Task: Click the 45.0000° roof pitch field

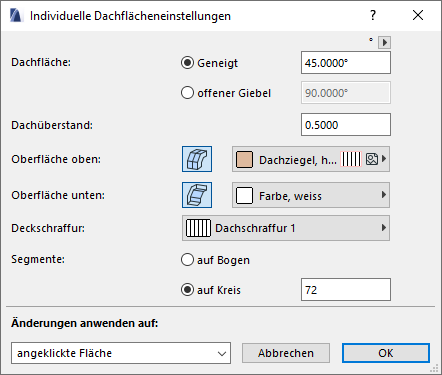Action: click(x=346, y=63)
